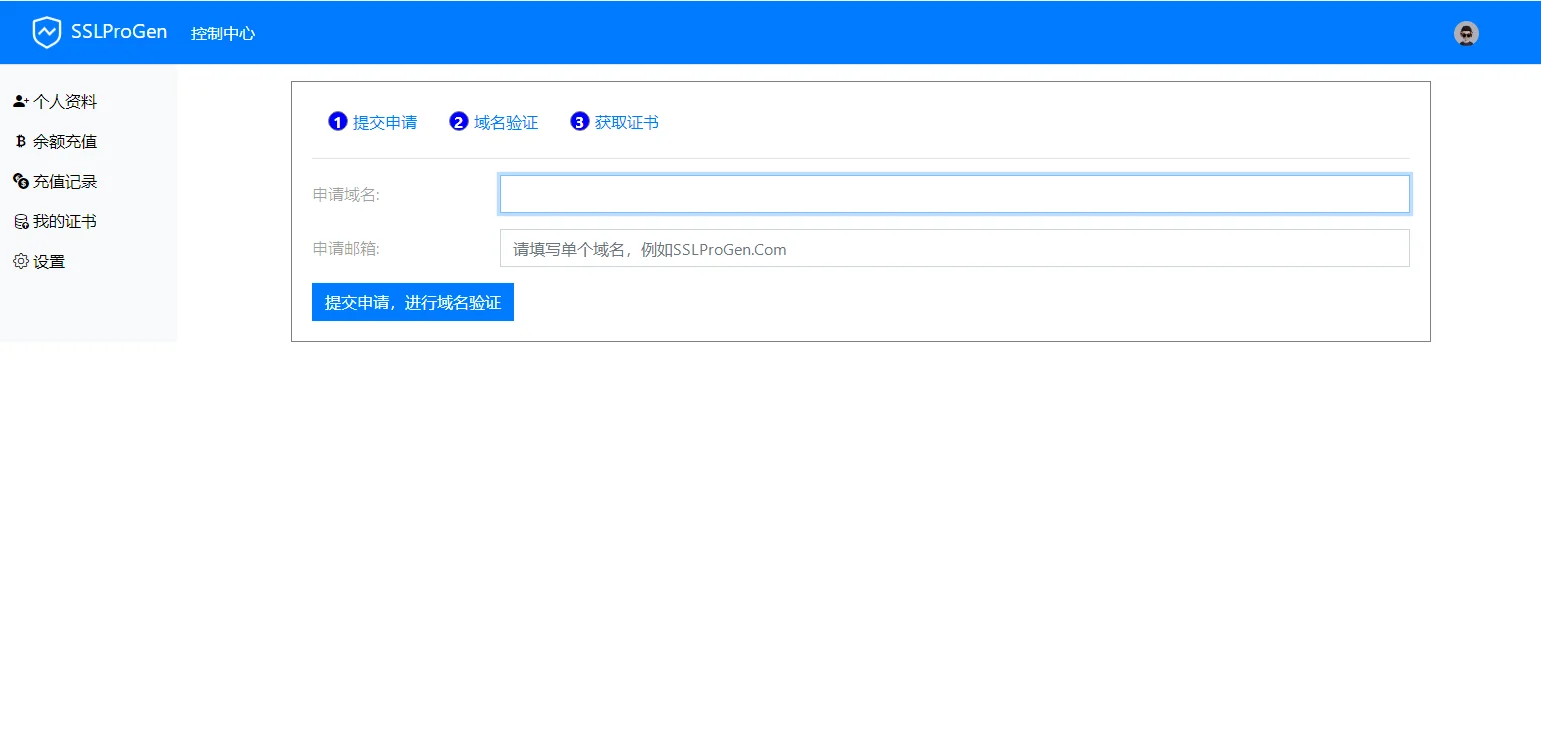The height and width of the screenshot is (743, 1541).
Task: Click the step 2 numbered badge
Action: pos(458,121)
